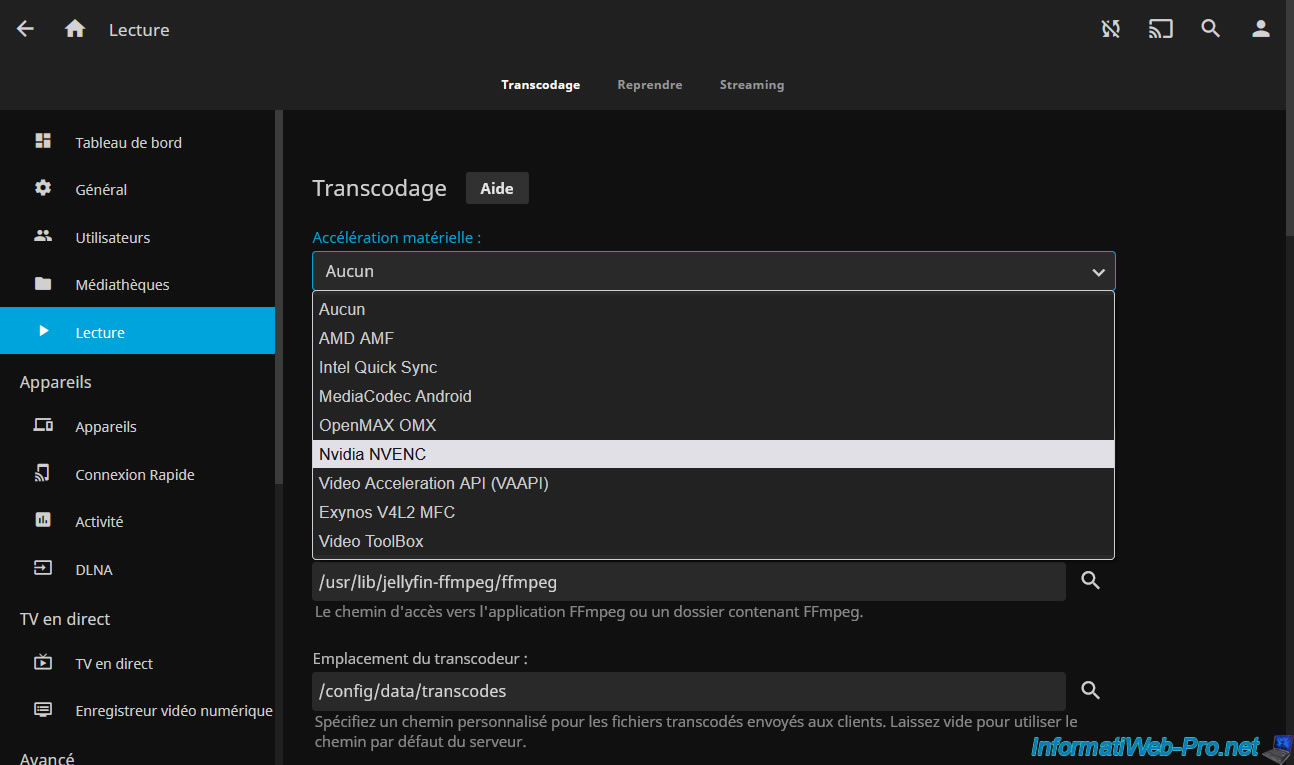Select AMD AMF hardware acceleration
The height and width of the screenshot is (765, 1294).
713,338
